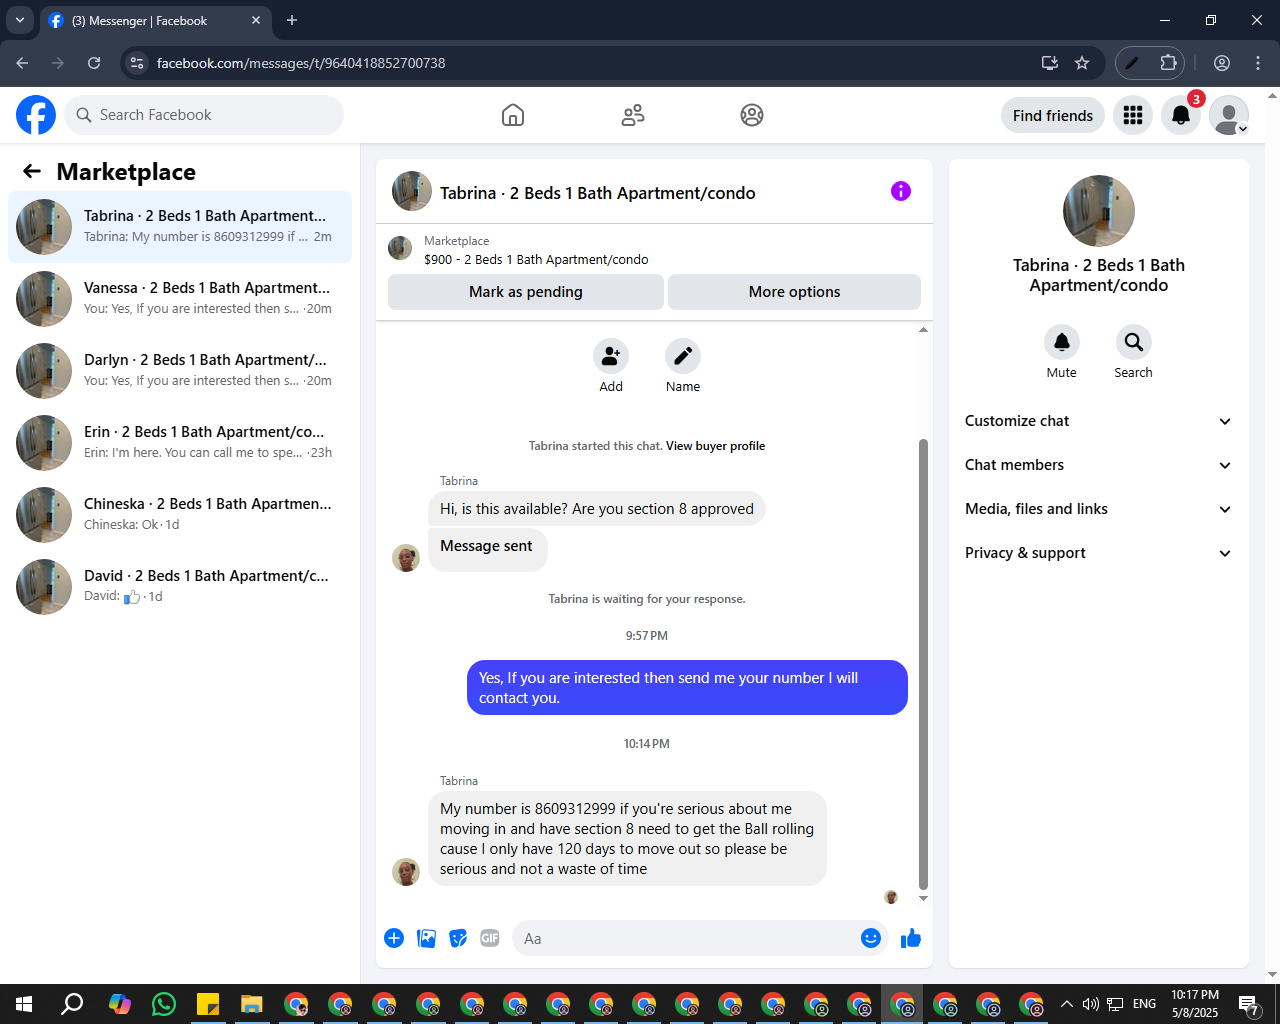Expand Customize chat section
This screenshot has height=1024, width=1280.
[1099, 421]
